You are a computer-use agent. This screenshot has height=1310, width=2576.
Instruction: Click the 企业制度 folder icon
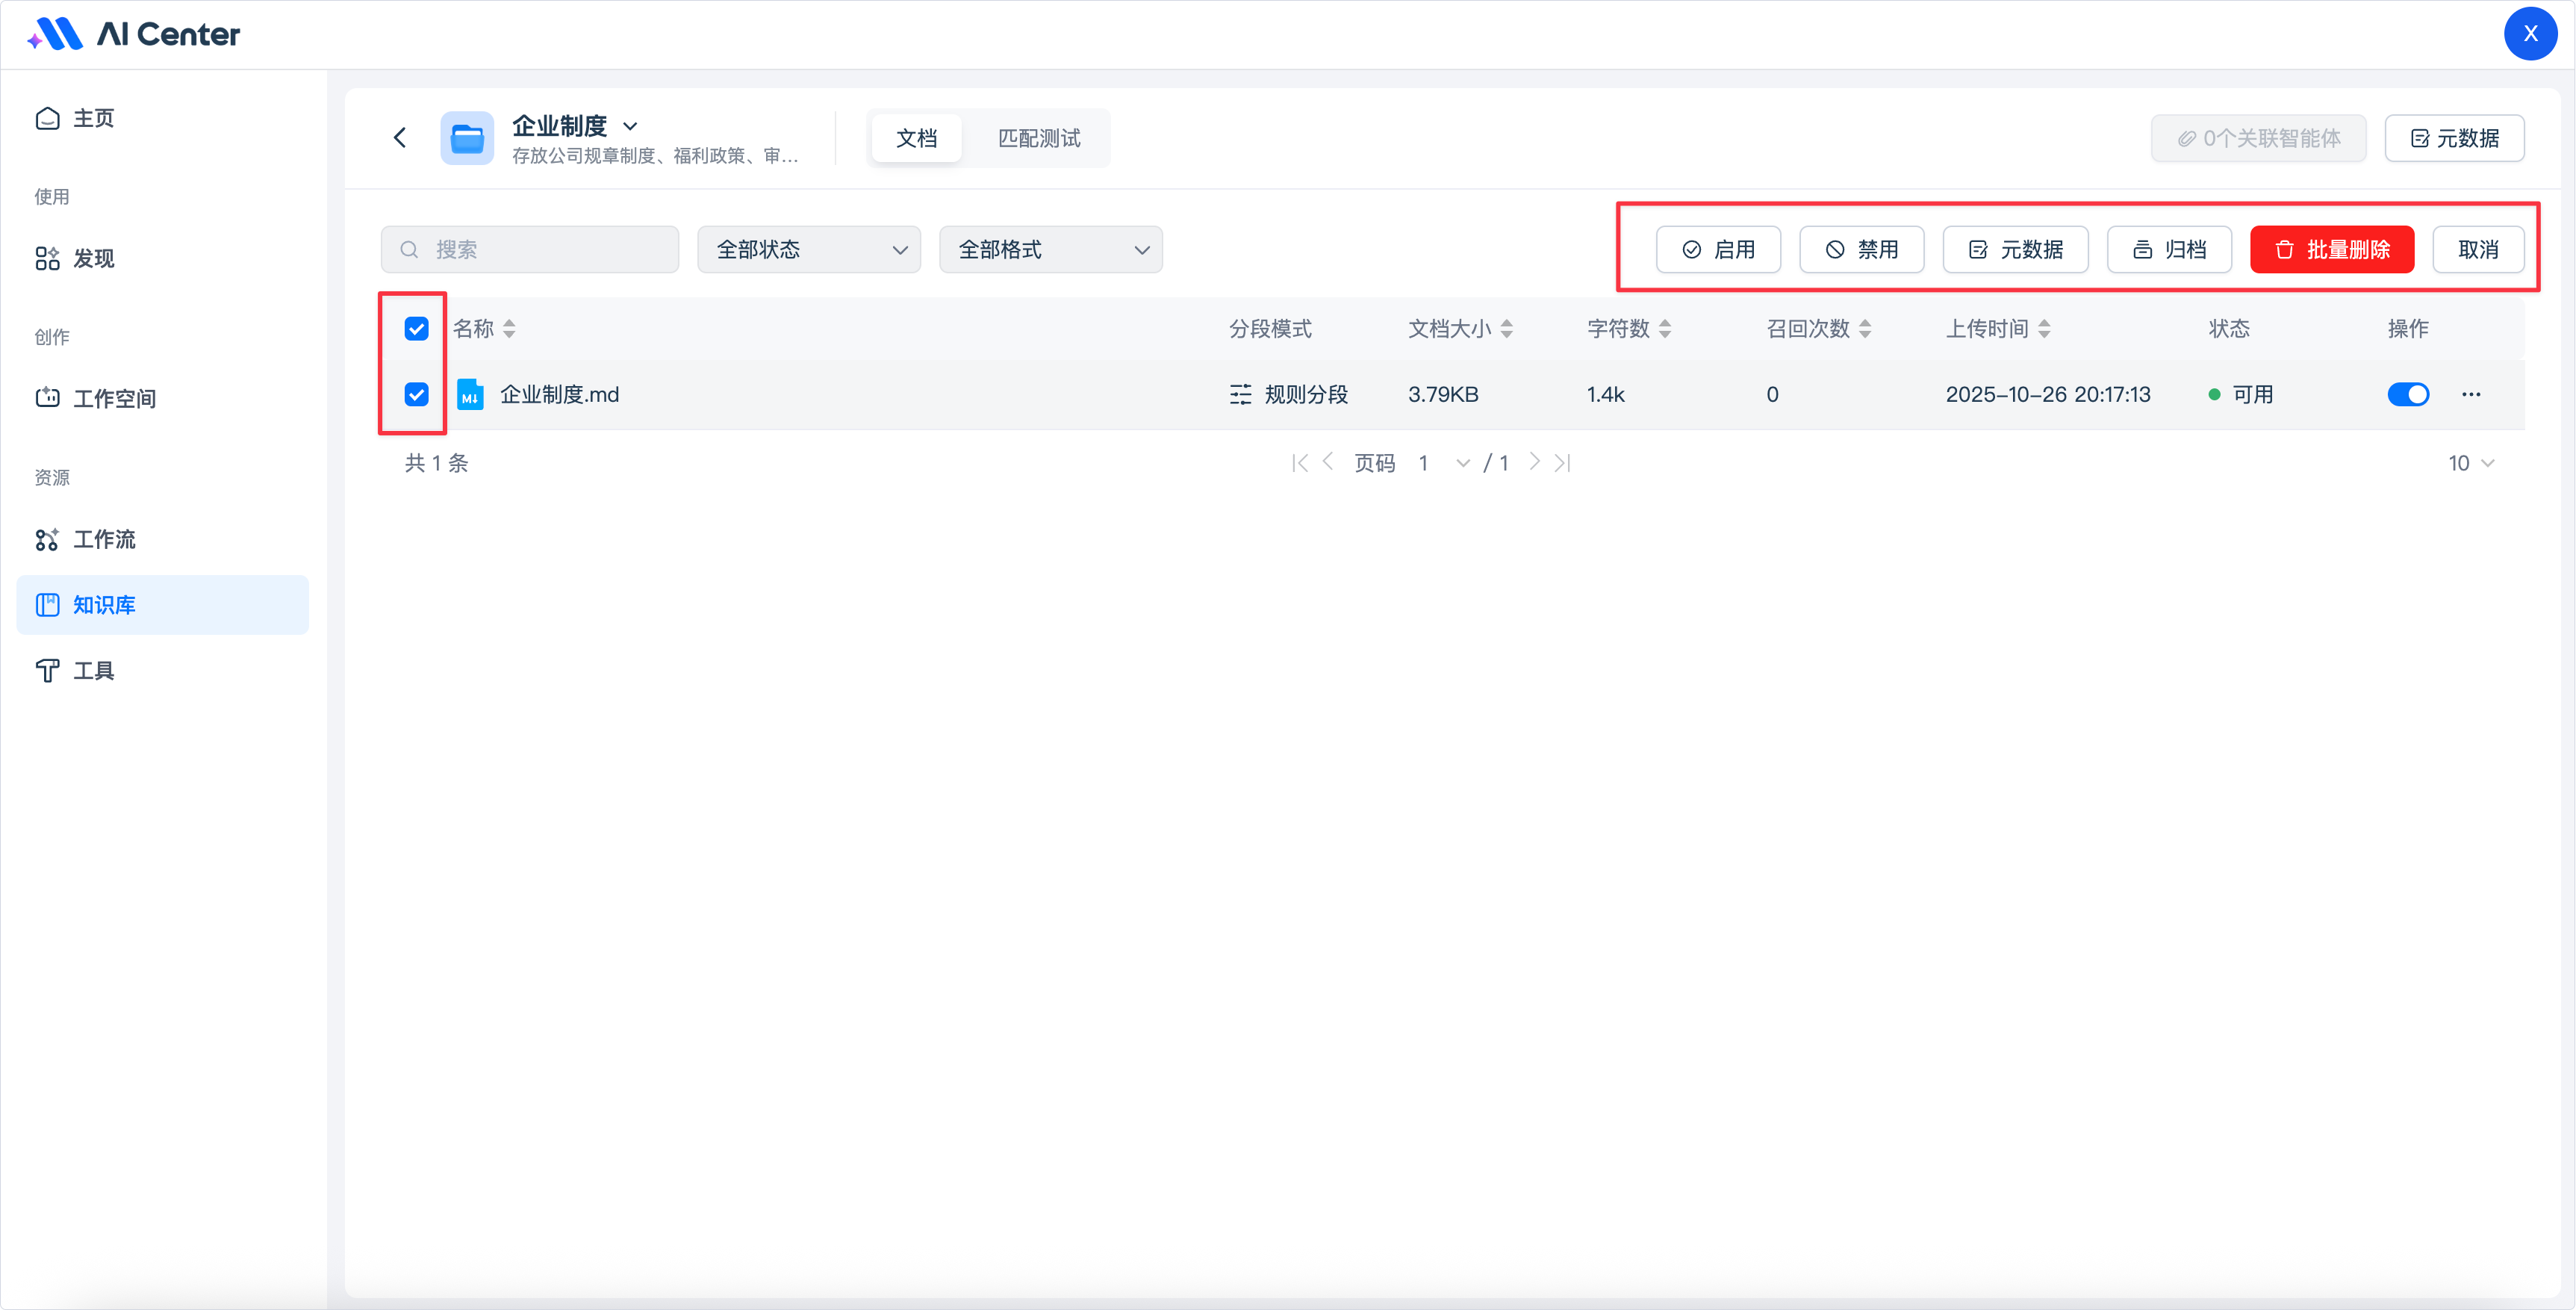[467, 138]
